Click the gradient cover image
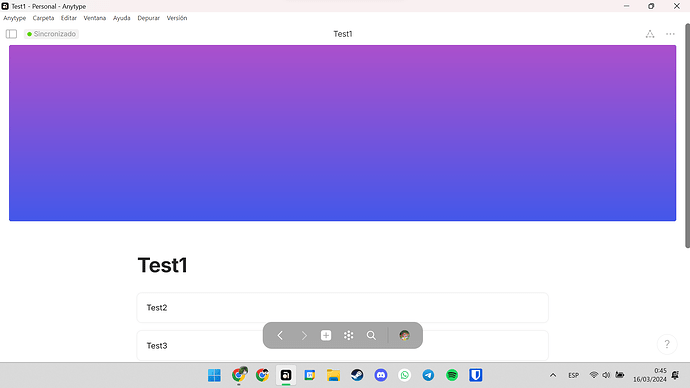This screenshot has height=388, width=690. 342,133
